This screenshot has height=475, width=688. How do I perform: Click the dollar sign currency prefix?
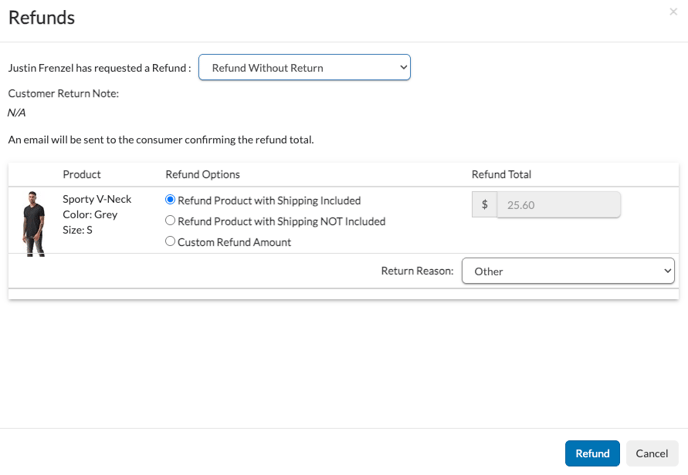(485, 205)
